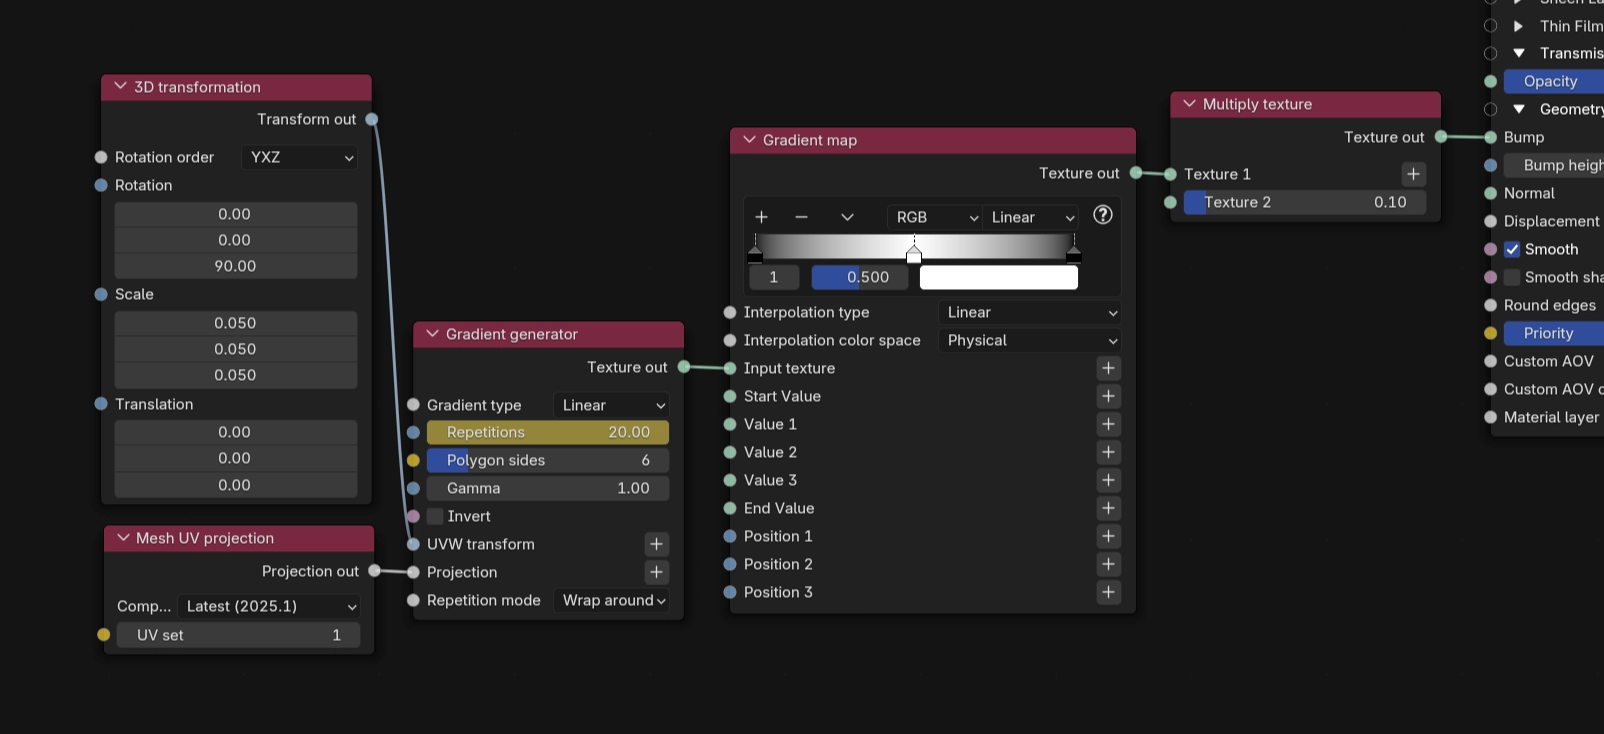Click plus icon beside UVW transform
The width and height of the screenshot is (1604, 734).
[656, 544]
